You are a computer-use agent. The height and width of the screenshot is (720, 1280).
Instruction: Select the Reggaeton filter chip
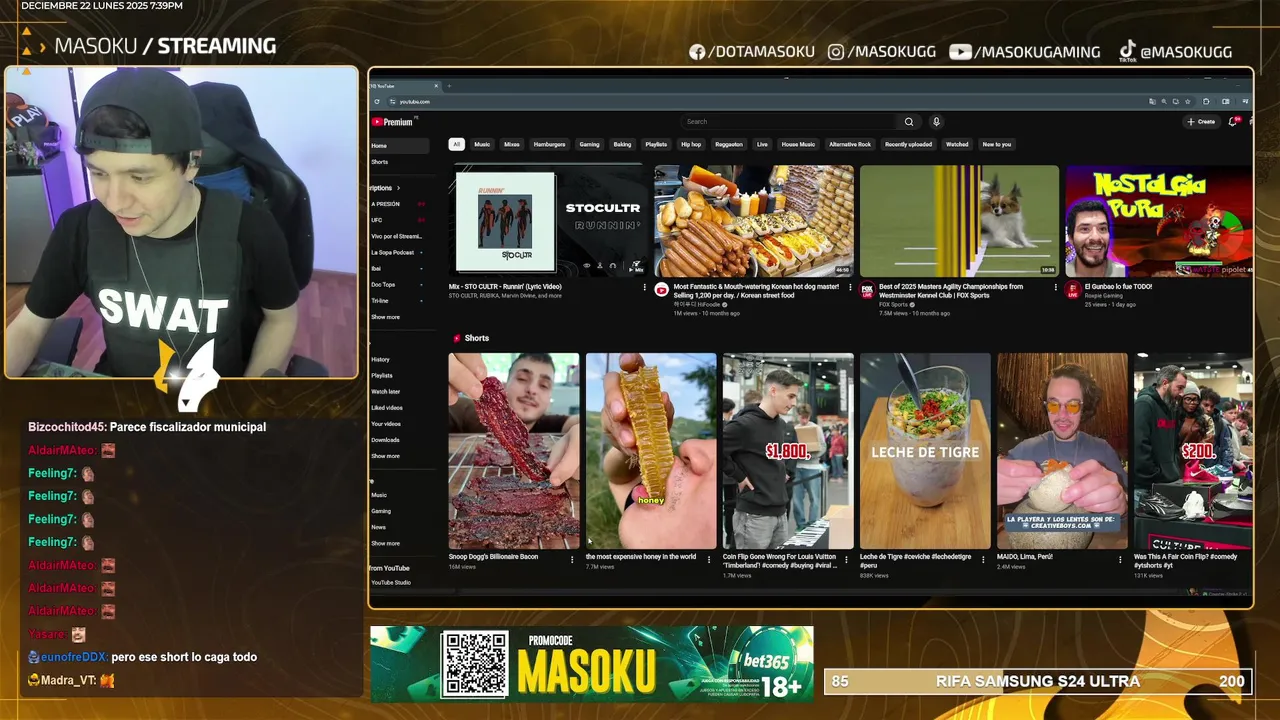click(x=729, y=144)
